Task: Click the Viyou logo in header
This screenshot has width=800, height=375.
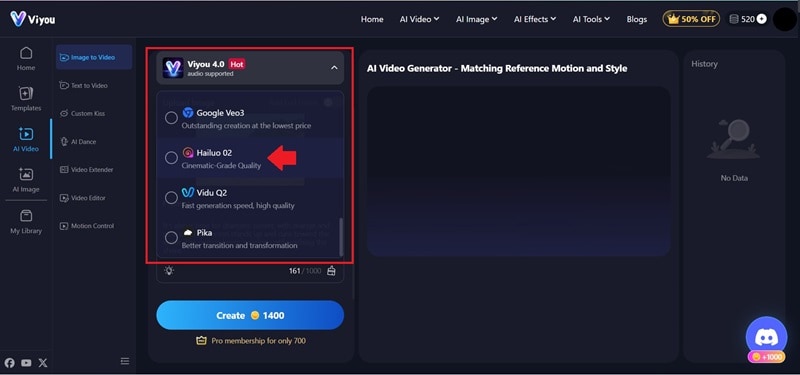Action: [32, 19]
